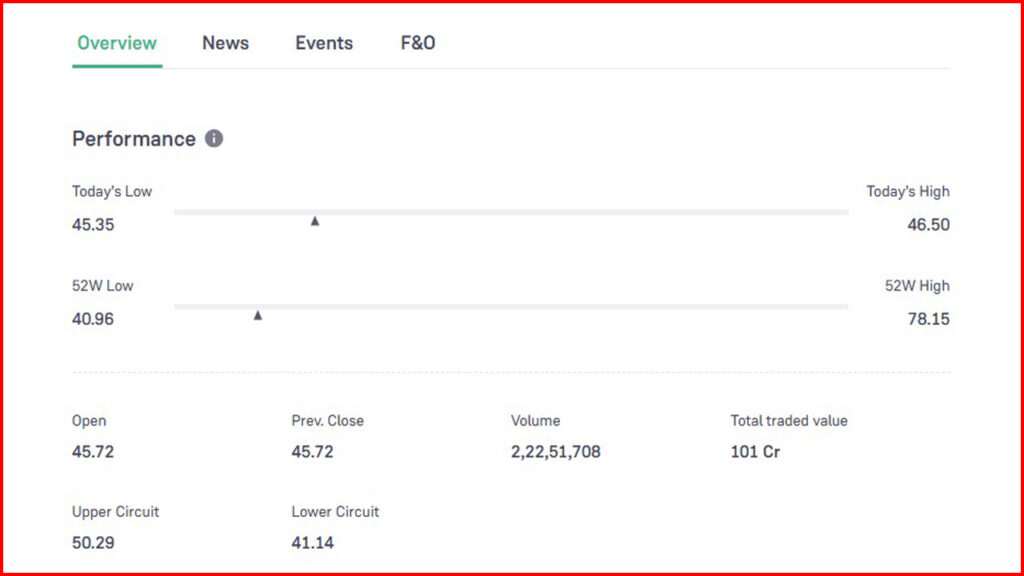Click the Open label
Viewport: 1024px width, 576px height.
coord(89,421)
